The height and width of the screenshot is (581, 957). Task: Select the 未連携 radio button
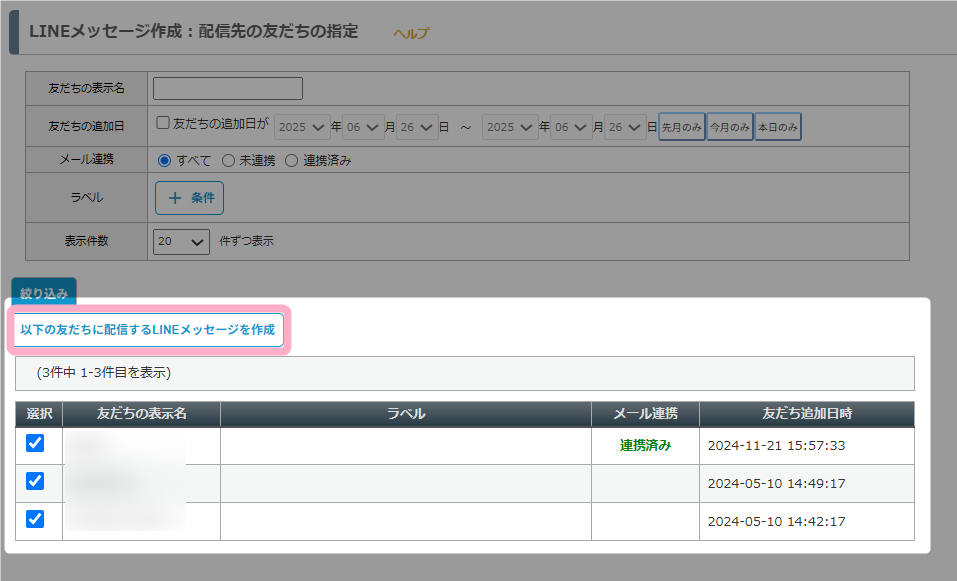click(x=228, y=161)
